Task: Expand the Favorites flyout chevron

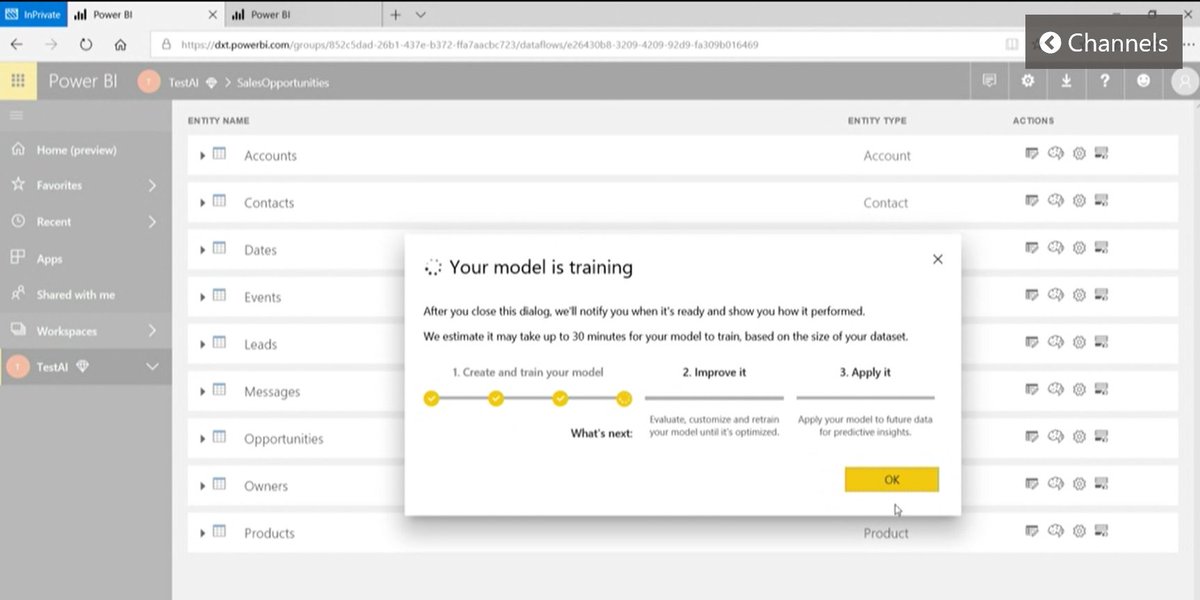Action: 152,185
